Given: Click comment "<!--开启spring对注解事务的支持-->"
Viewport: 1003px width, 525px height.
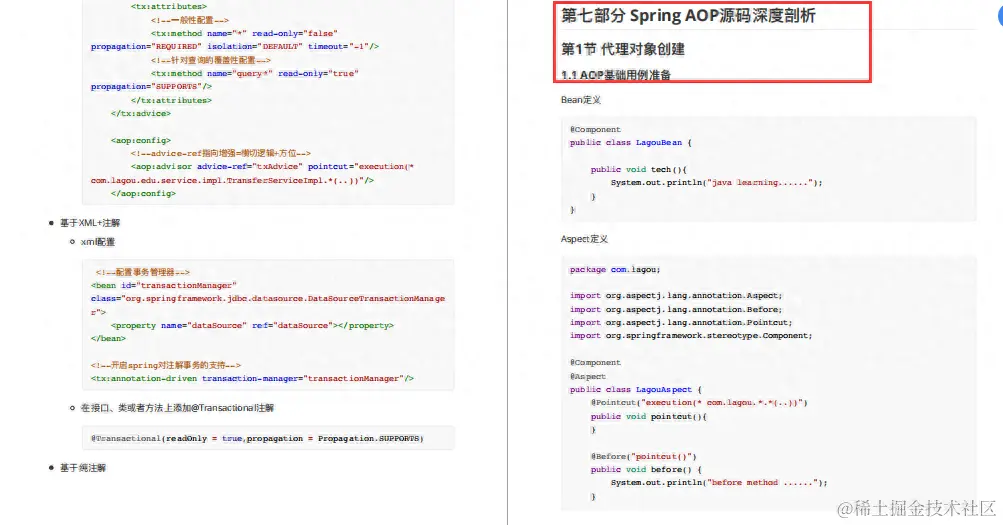Looking at the screenshot, I should [x=166, y=366].
